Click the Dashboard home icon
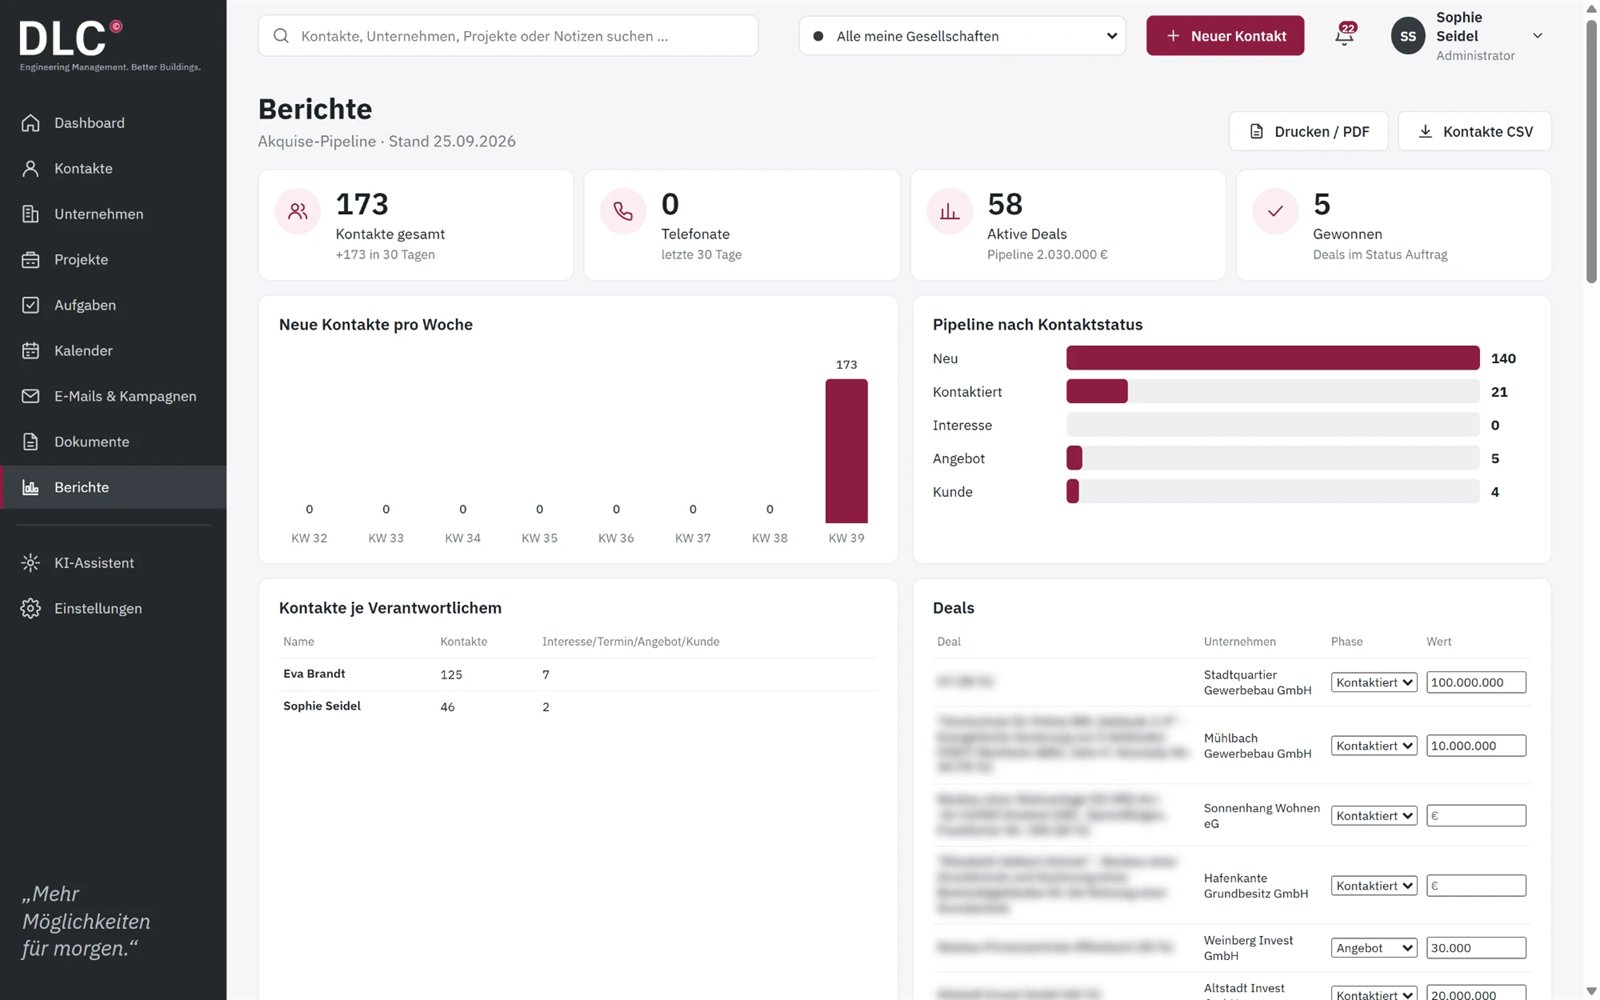Image resolution: width=1600 pixels, height=1000 pixels. tap(31, 123)
